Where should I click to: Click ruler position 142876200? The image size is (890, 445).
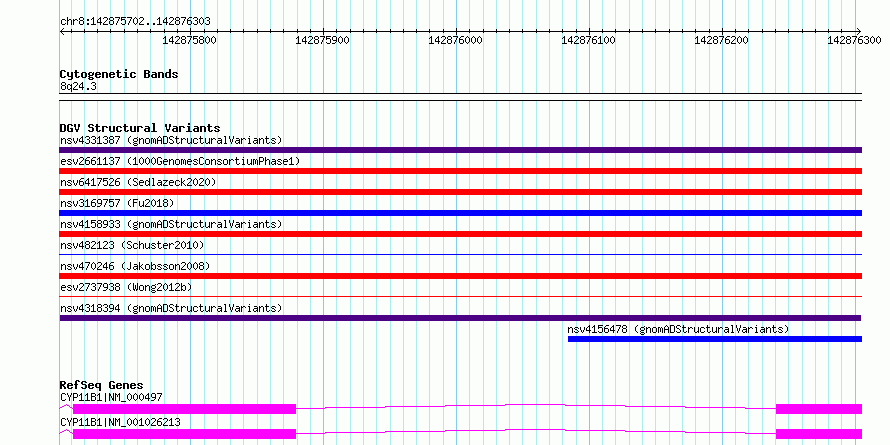point(721,40)
